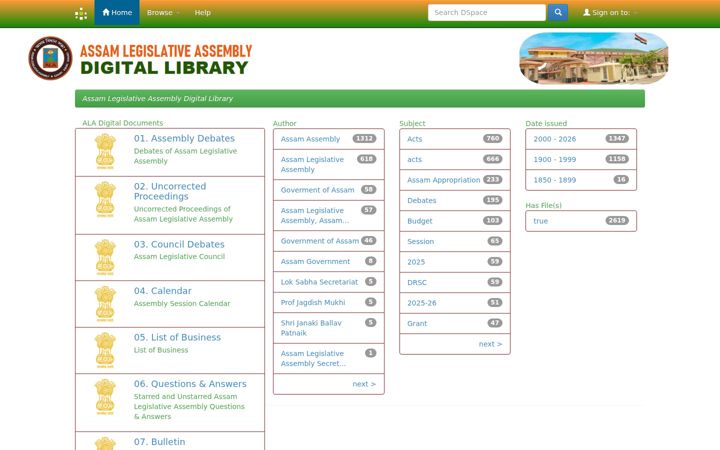Open 02. Uncorrected Proceedings collection

click(170, 191)
